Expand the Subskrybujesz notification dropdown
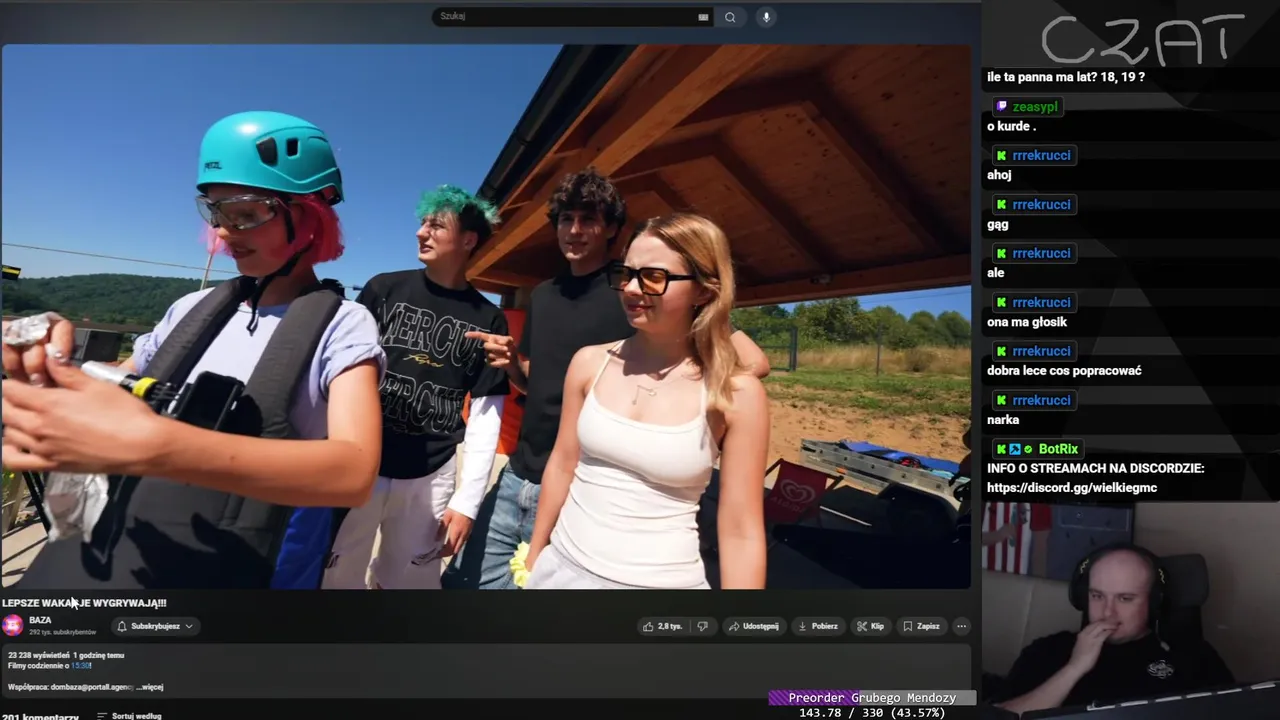The width and height of the screenshot is (1280, 720). click(x=155, y=626)
